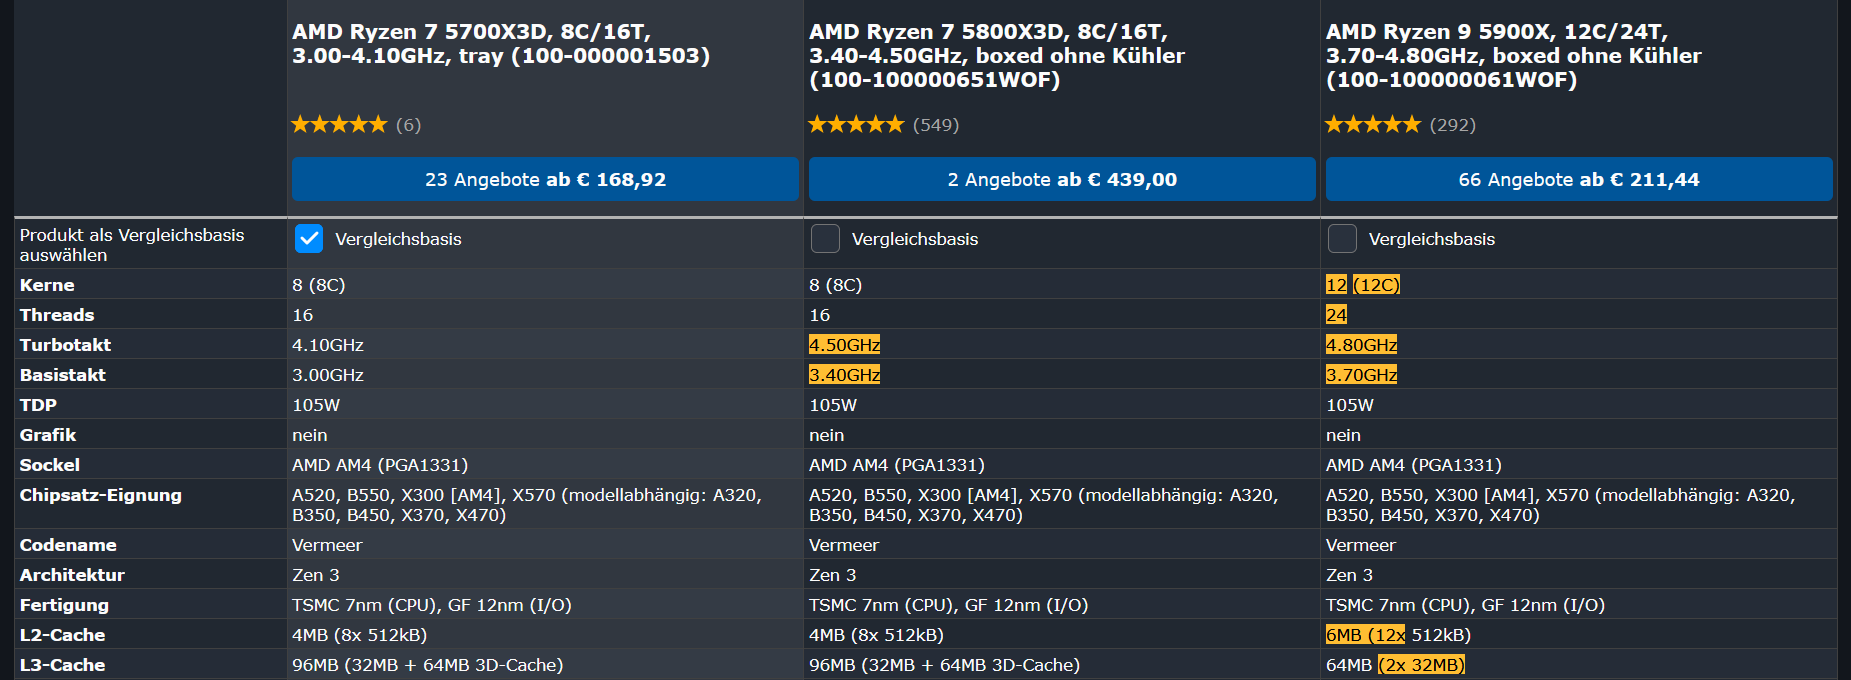Click the Grafik row label

(x=48, y=435)
